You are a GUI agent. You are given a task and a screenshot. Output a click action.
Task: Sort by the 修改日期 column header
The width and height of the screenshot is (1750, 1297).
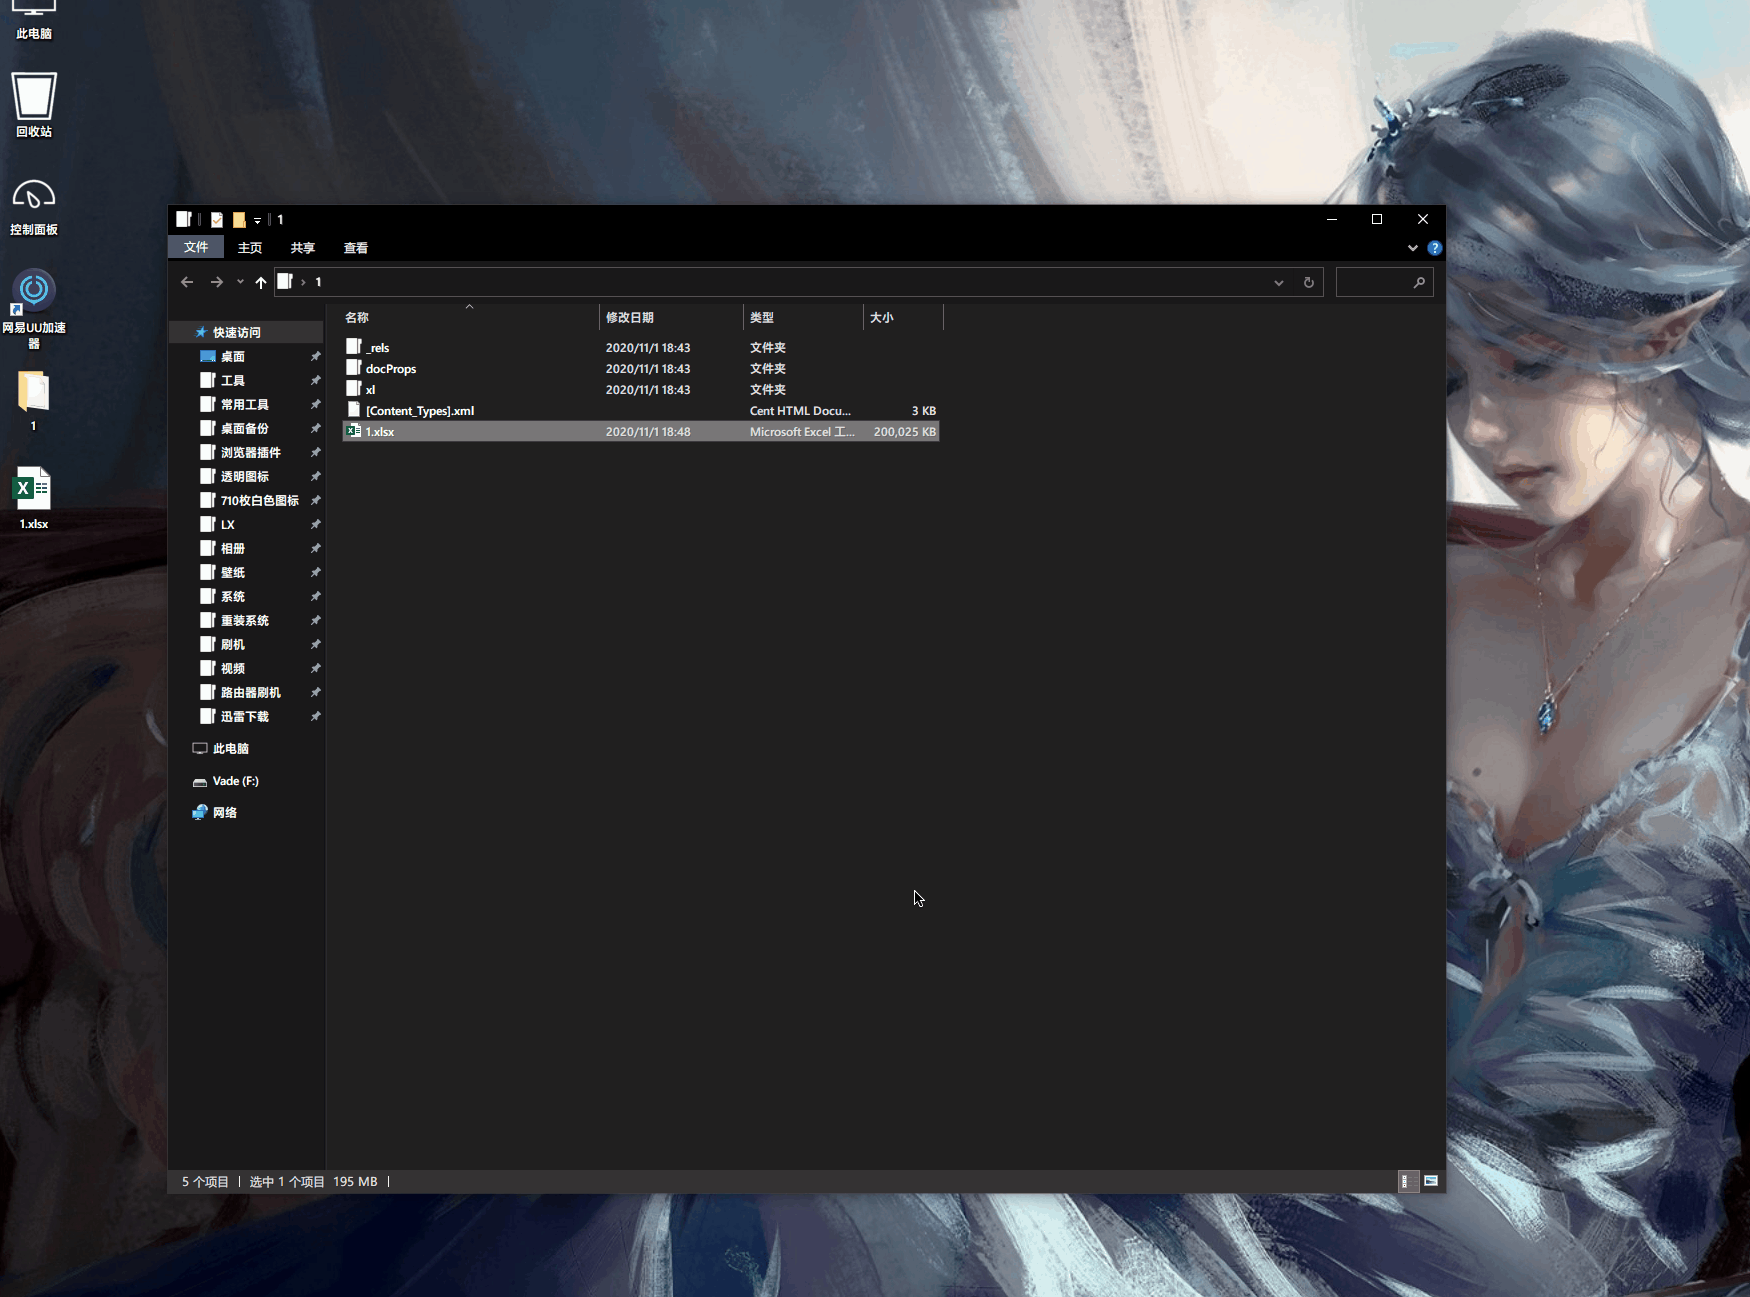671,317
